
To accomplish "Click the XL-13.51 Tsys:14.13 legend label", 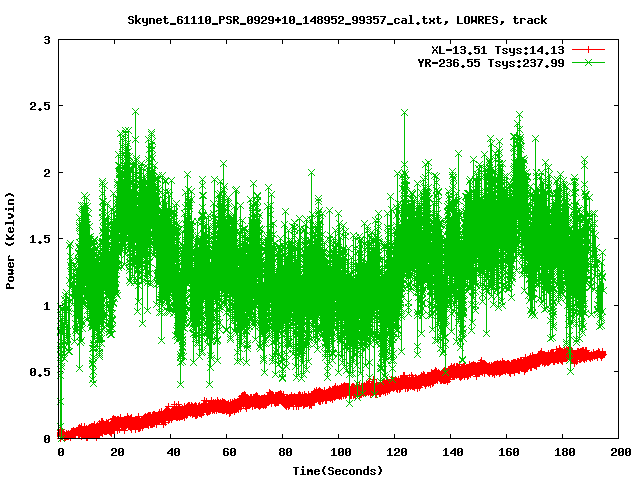I will point(498,49).
